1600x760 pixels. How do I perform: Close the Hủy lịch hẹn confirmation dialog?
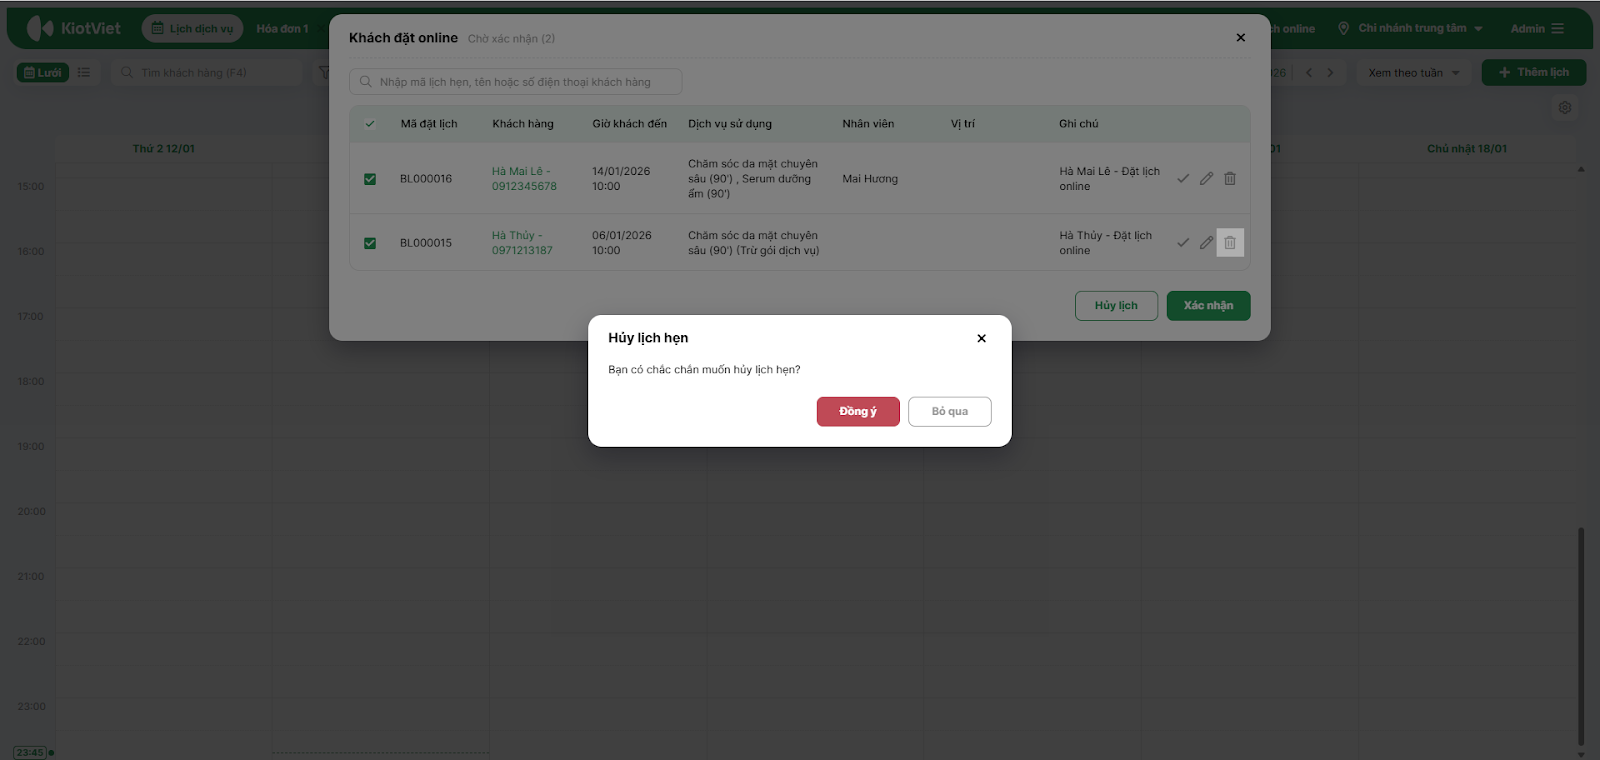point(981,338)
